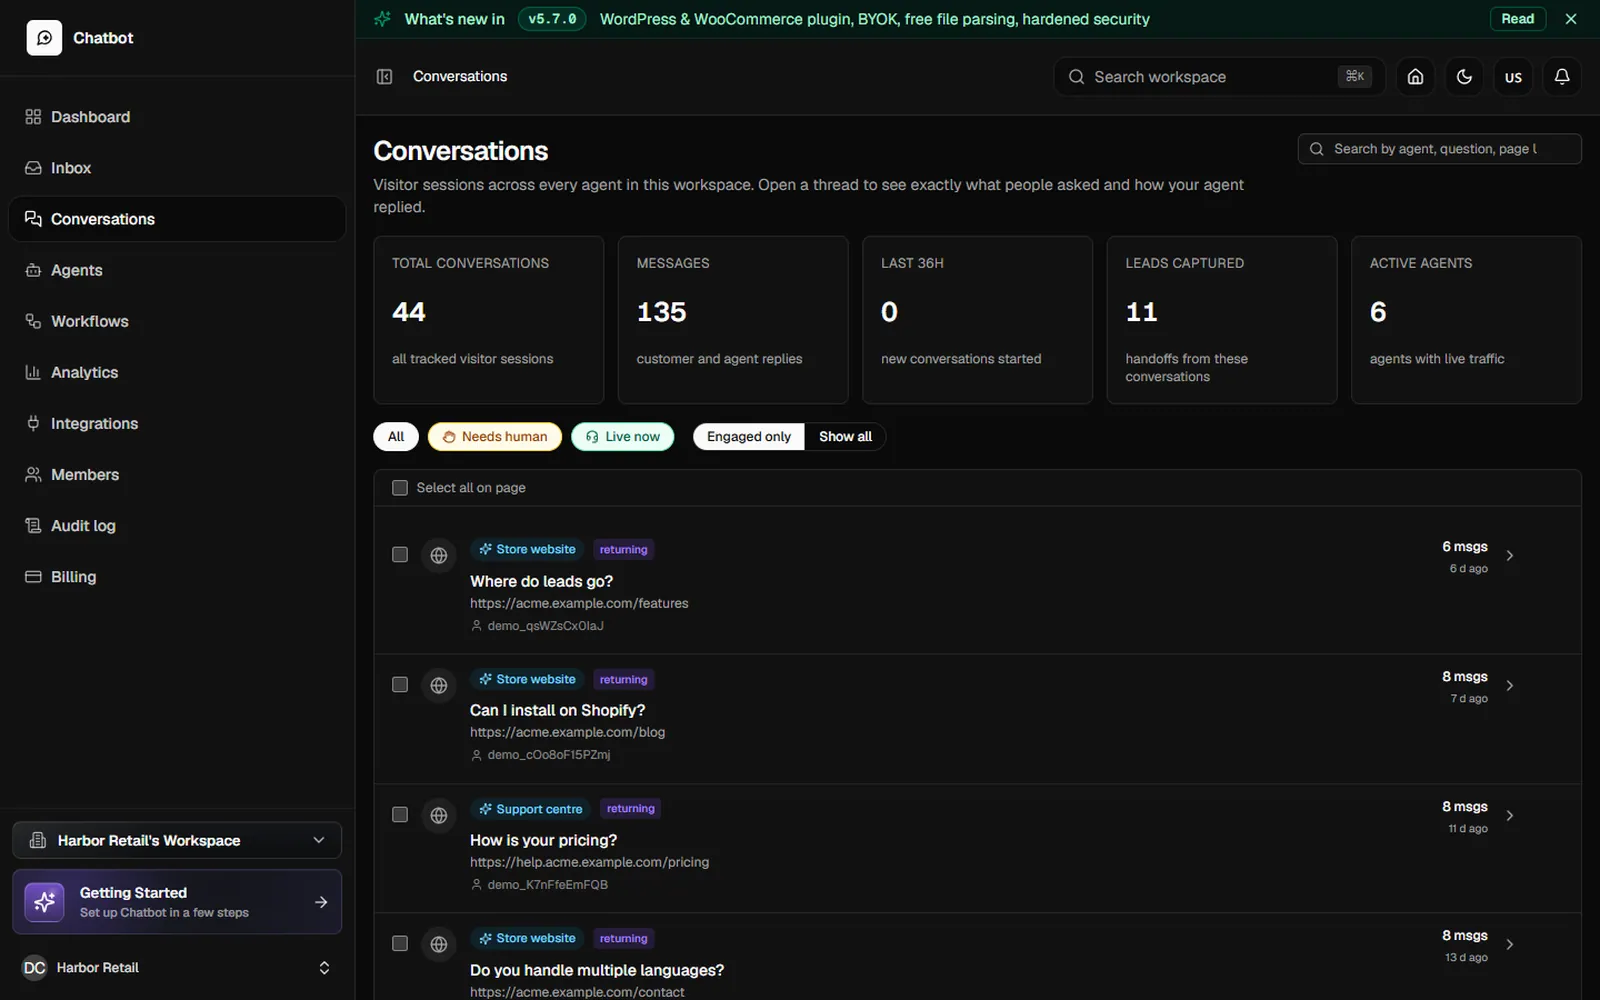Open Inbox in sidebar
1600x1000 pixels.
coord(177,168)
